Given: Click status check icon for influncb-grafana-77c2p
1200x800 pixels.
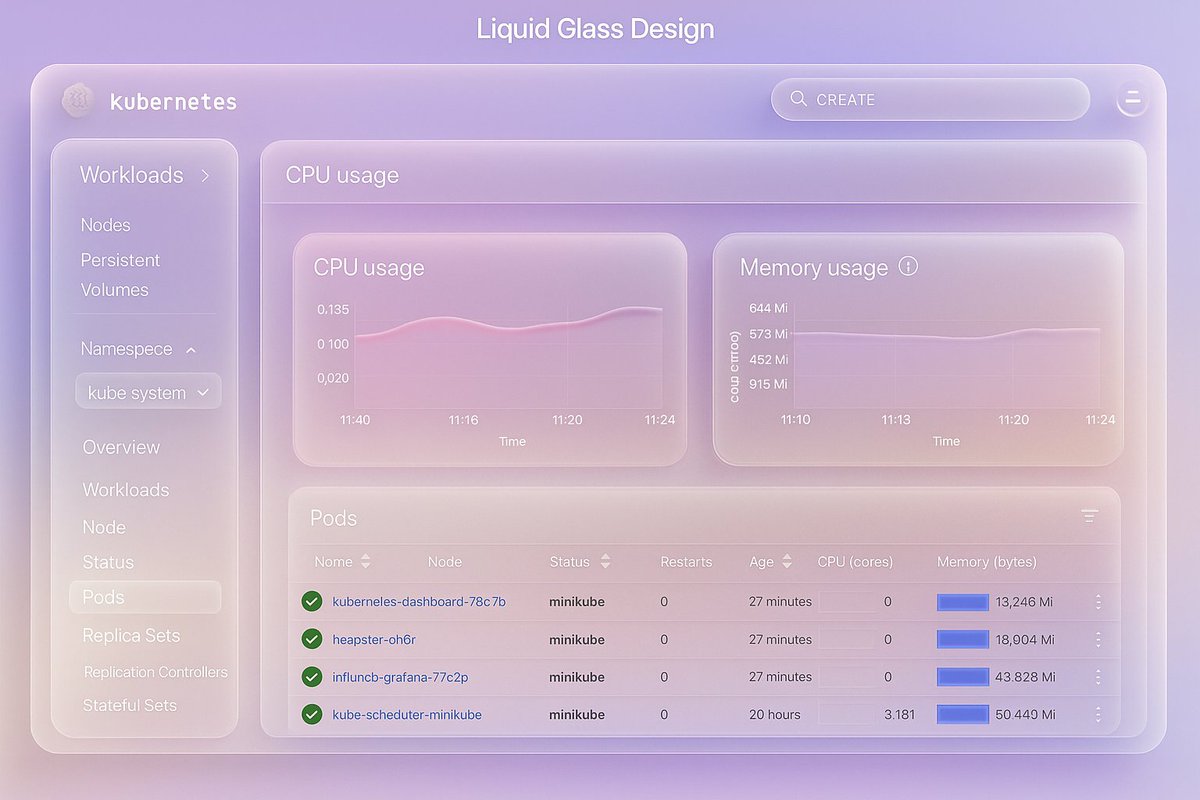Looking at the screenshot, I should coord(312,677).
